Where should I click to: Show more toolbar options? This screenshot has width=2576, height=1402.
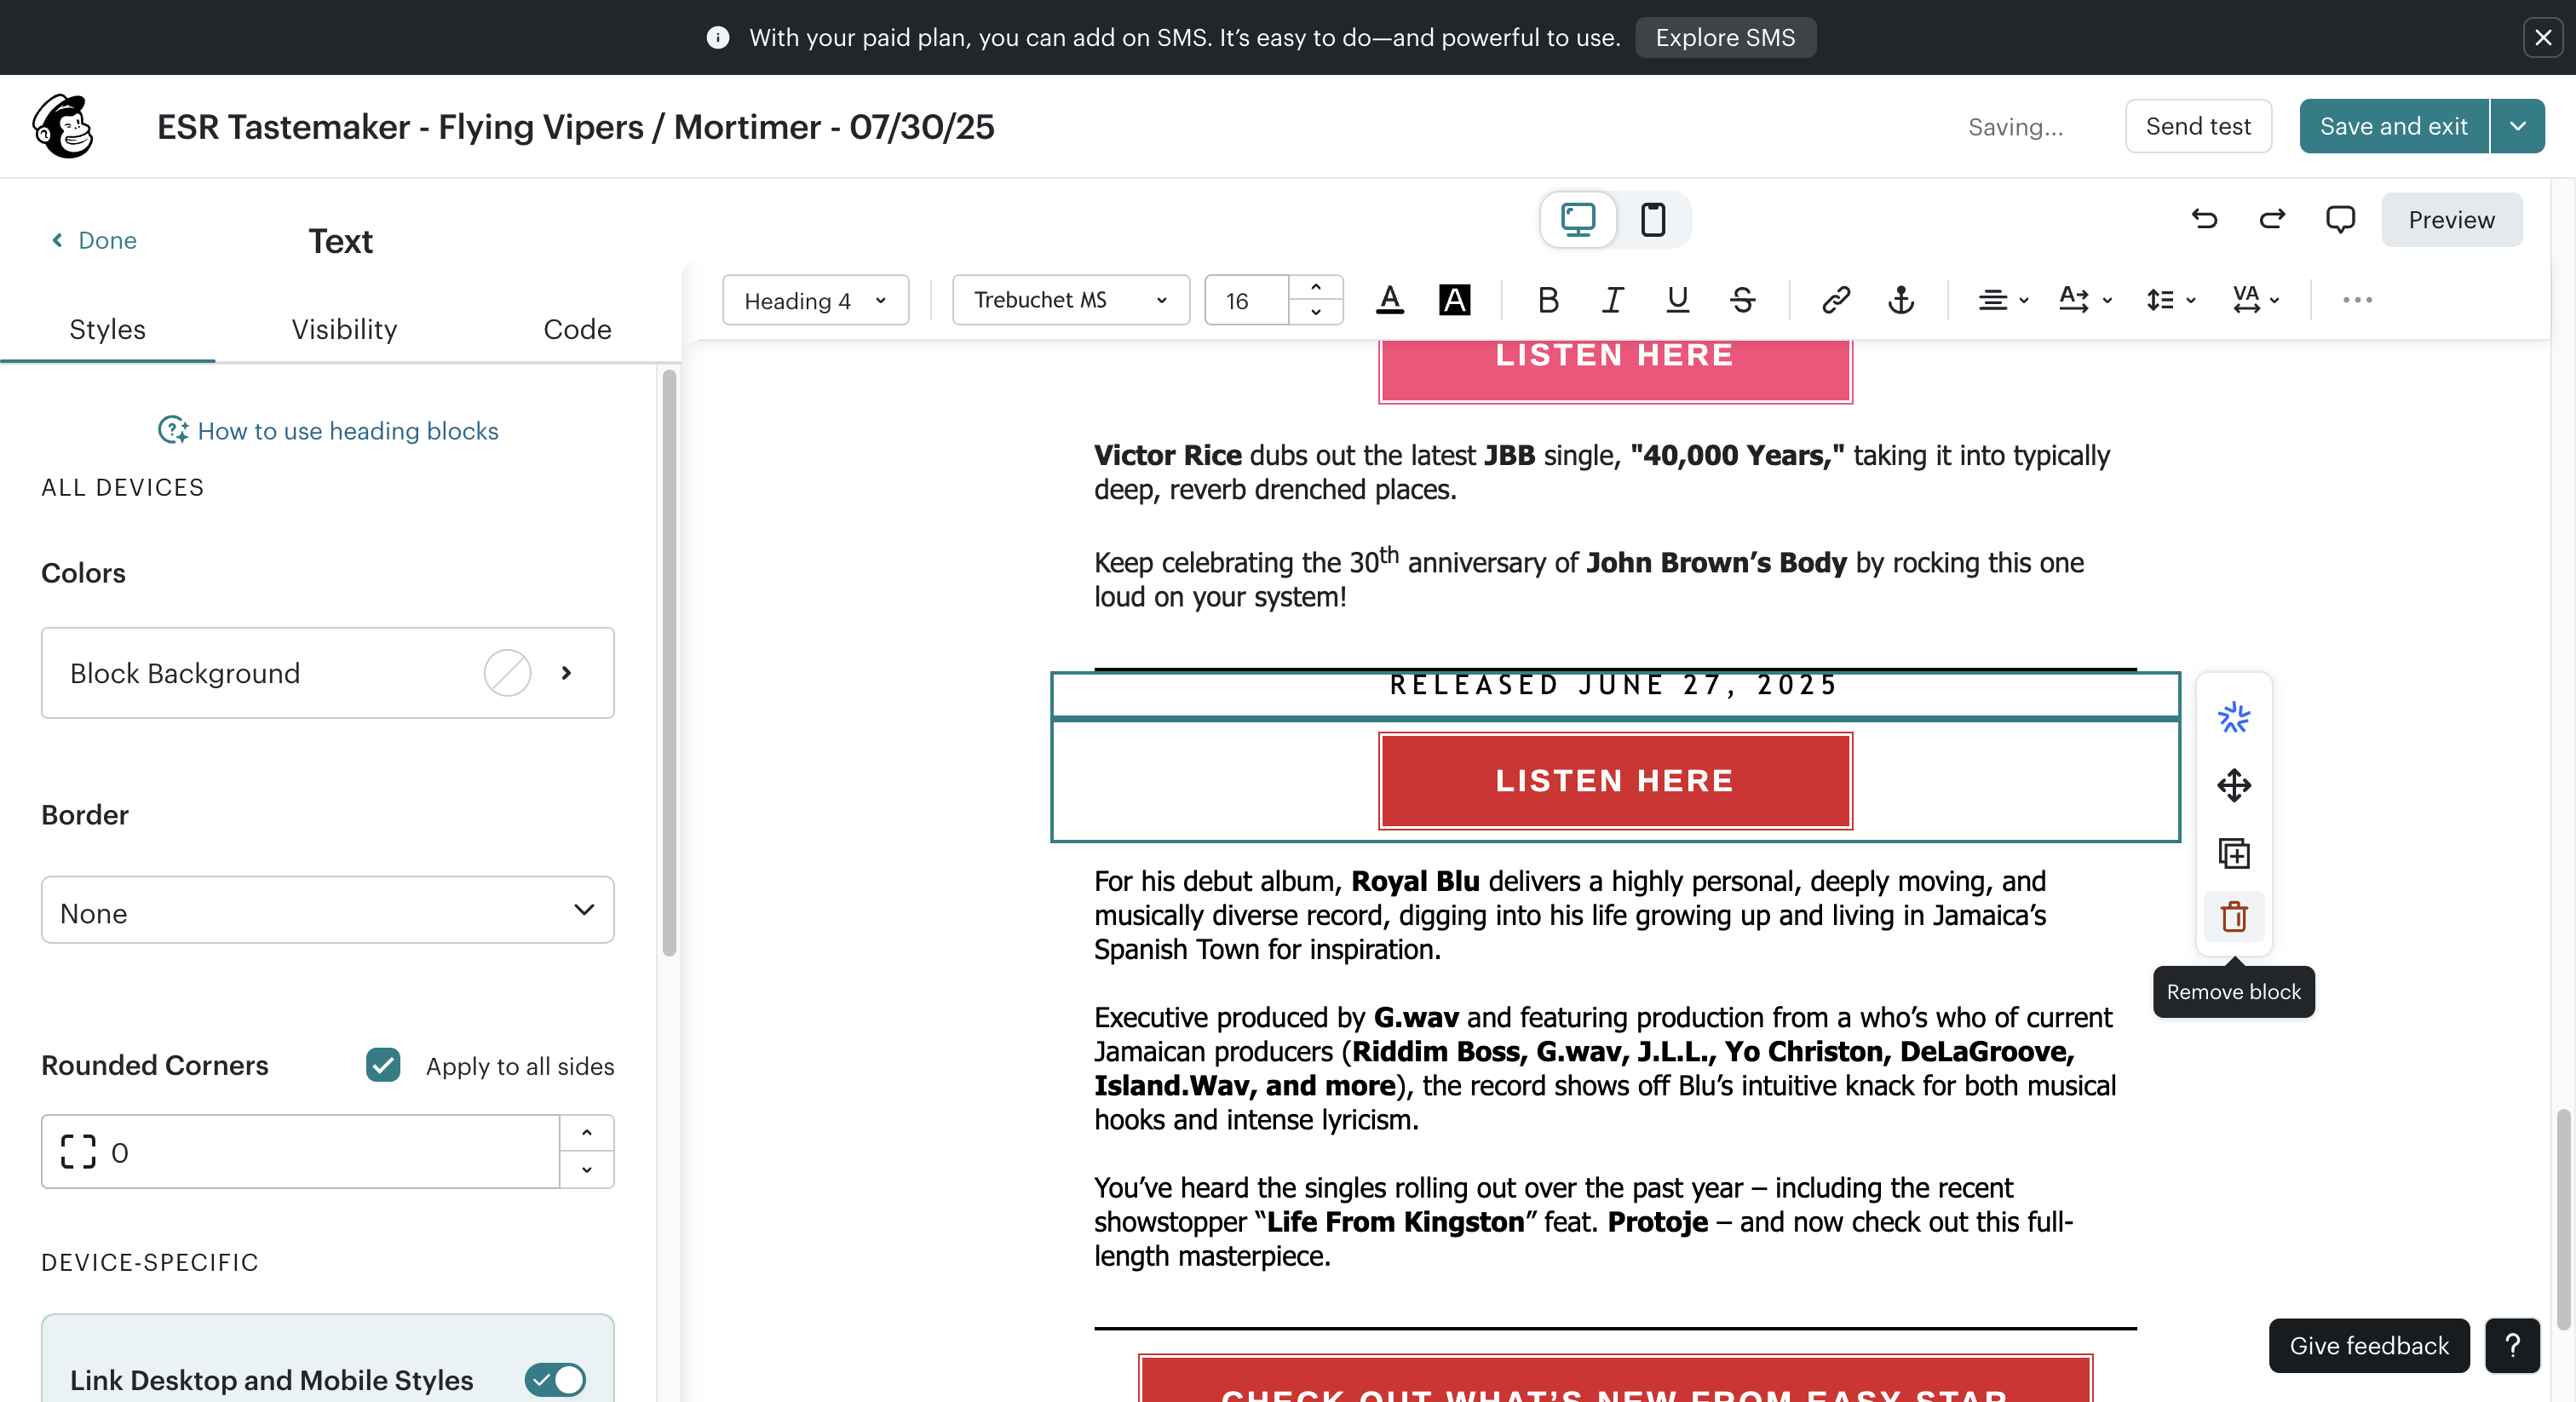(x=2357, y=300)
